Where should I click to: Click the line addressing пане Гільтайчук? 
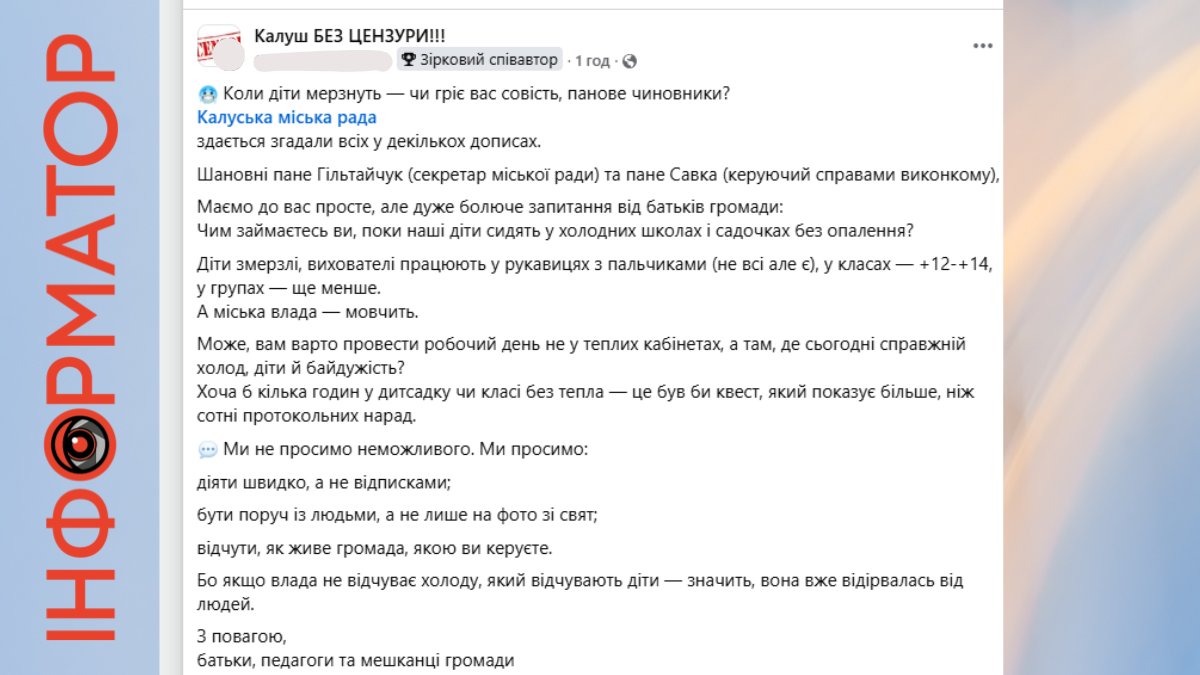pos(598,175)
